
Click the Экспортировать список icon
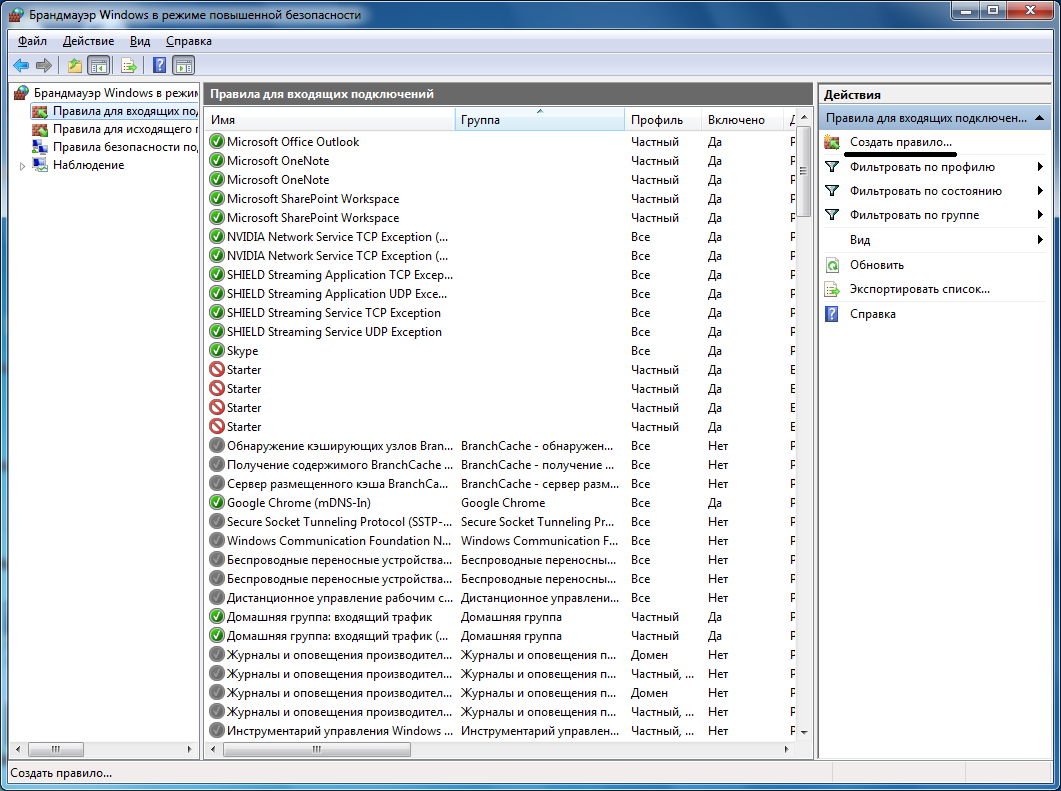(832, 290)
